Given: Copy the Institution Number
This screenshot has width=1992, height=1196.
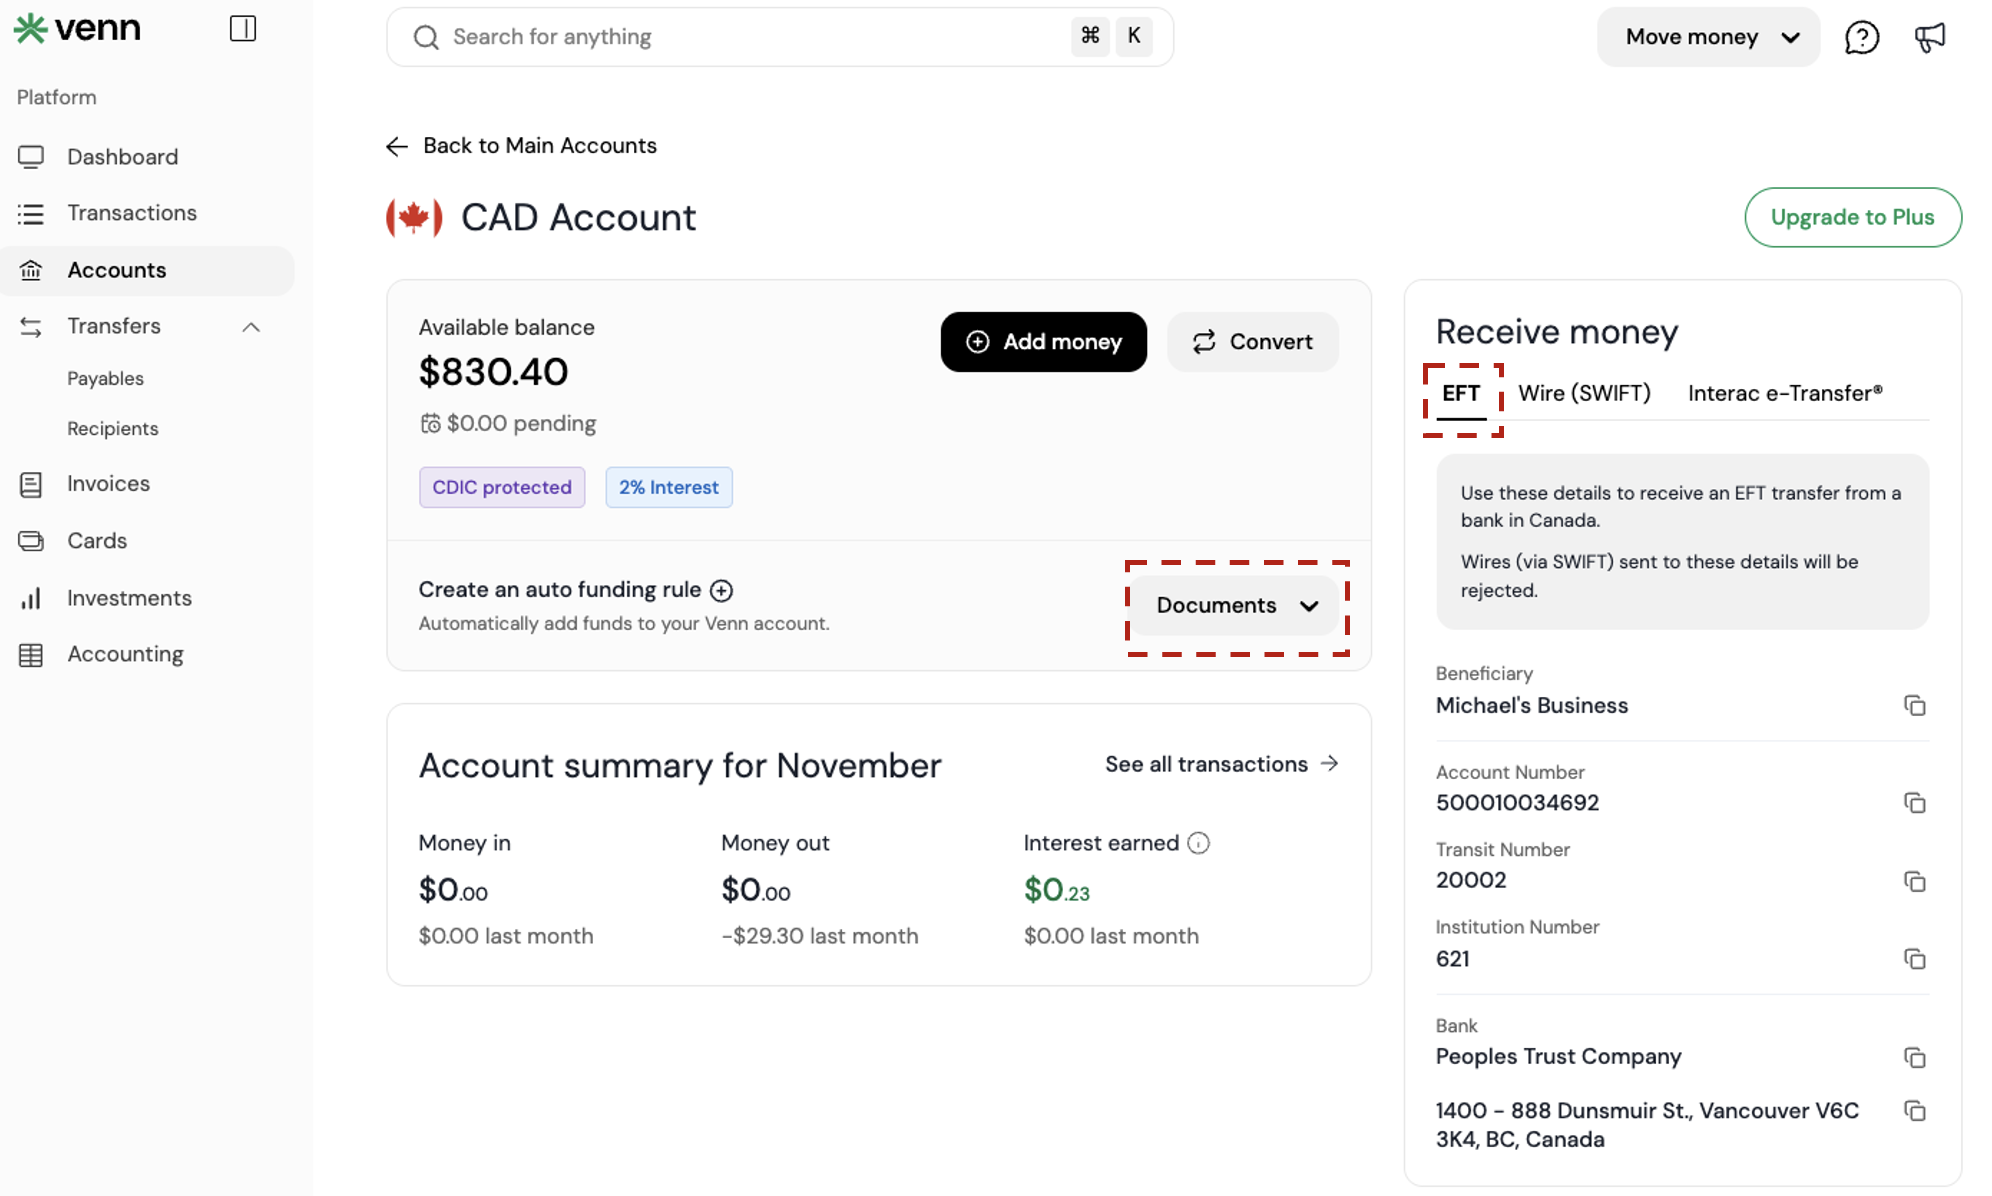Looking at the screenshot, I should 1914,959.
